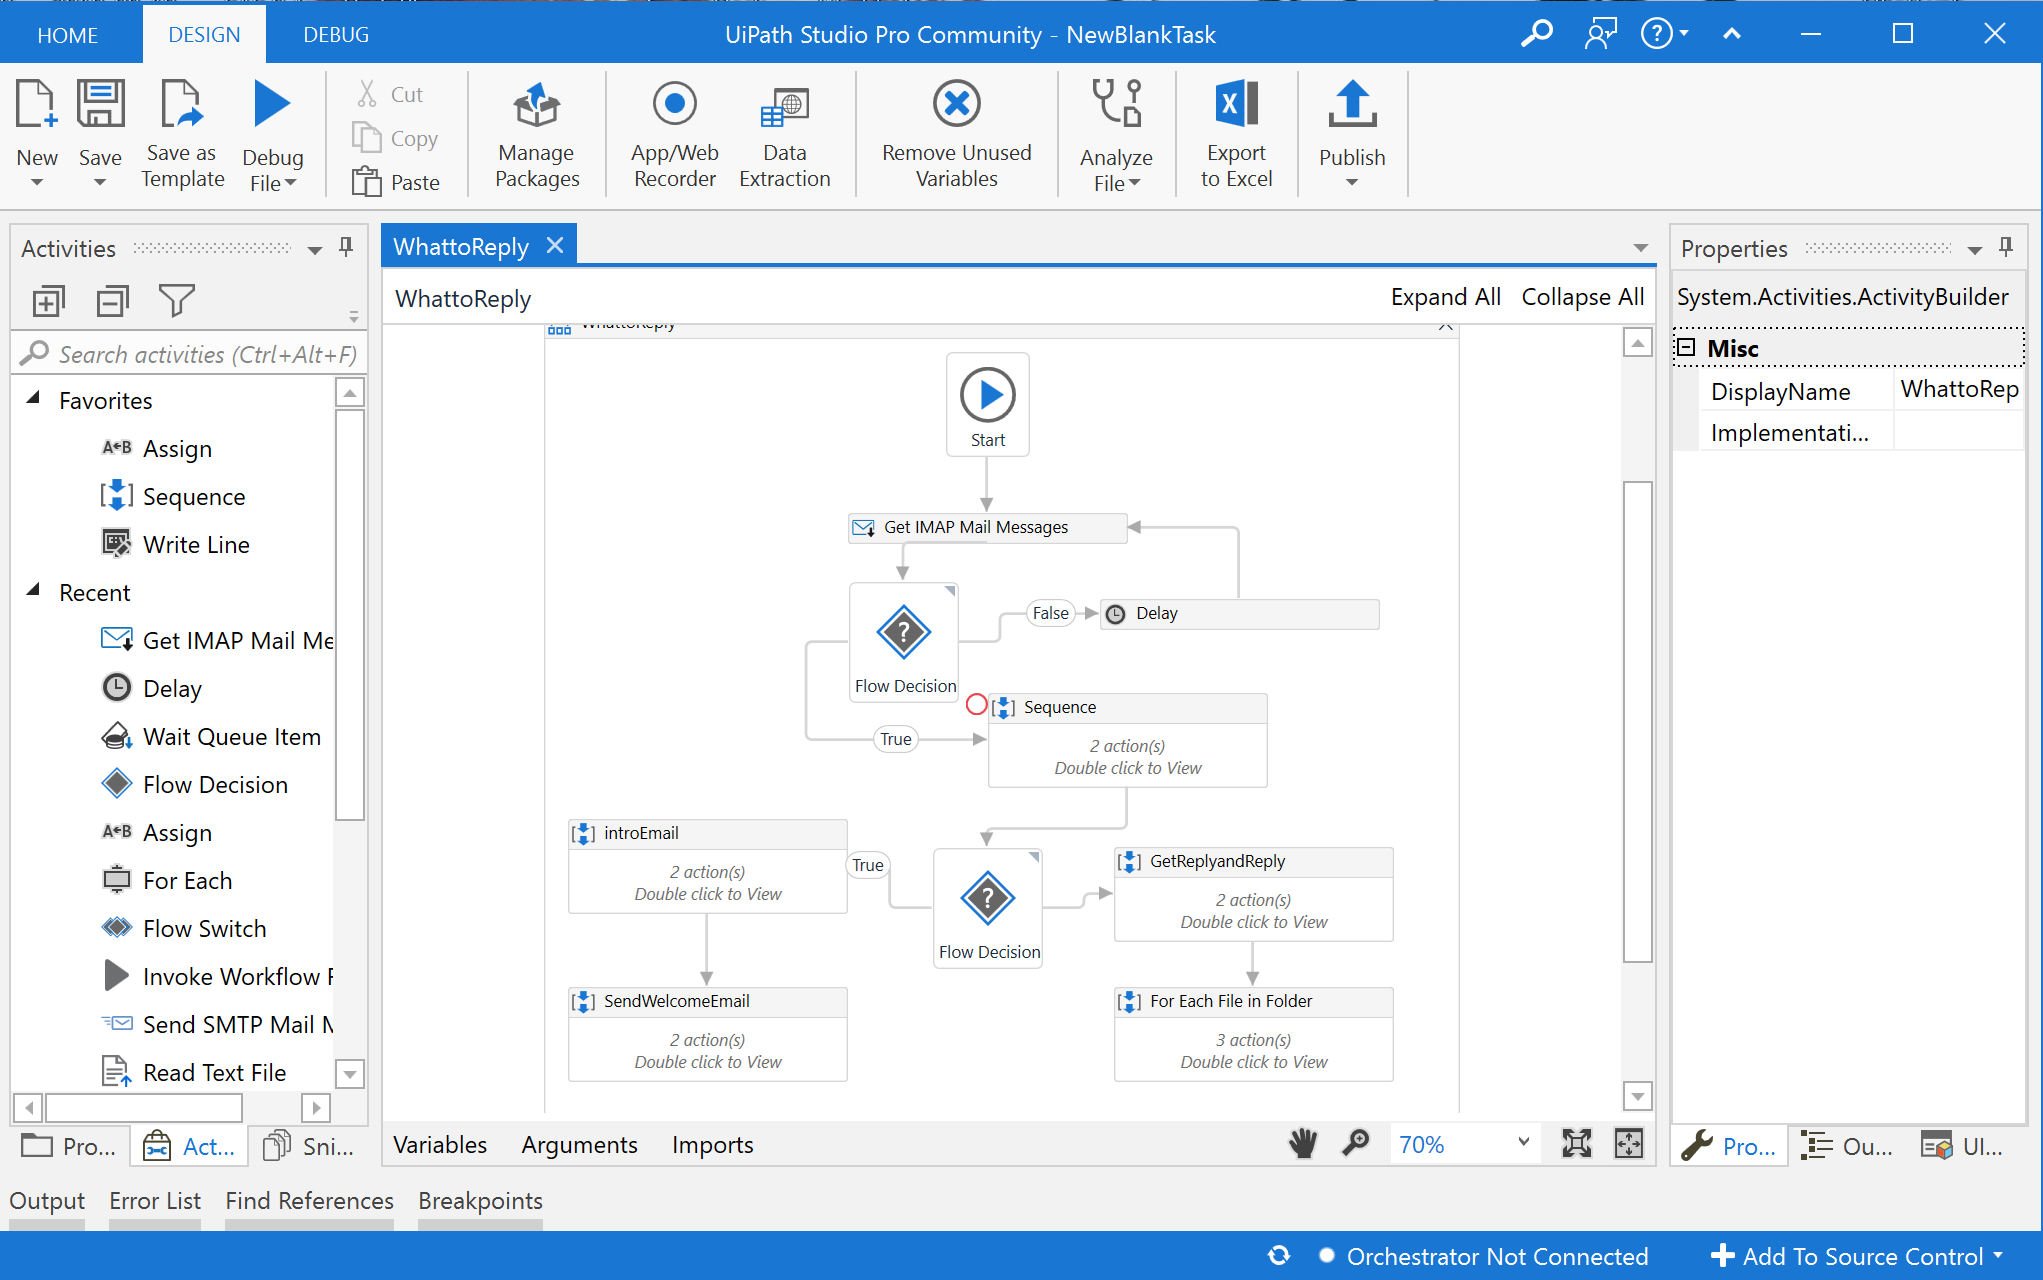Switch to the DEBUG ribbon tab
Viewport: 2043px width, 1280px height.
[336, 35]
